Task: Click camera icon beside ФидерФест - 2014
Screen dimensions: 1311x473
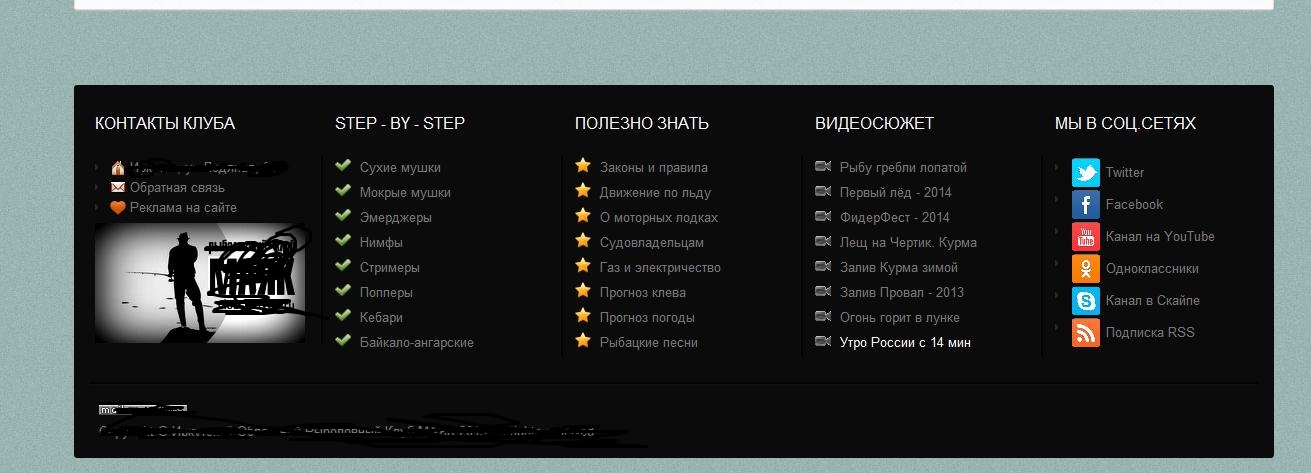Action: click(823, 216)
